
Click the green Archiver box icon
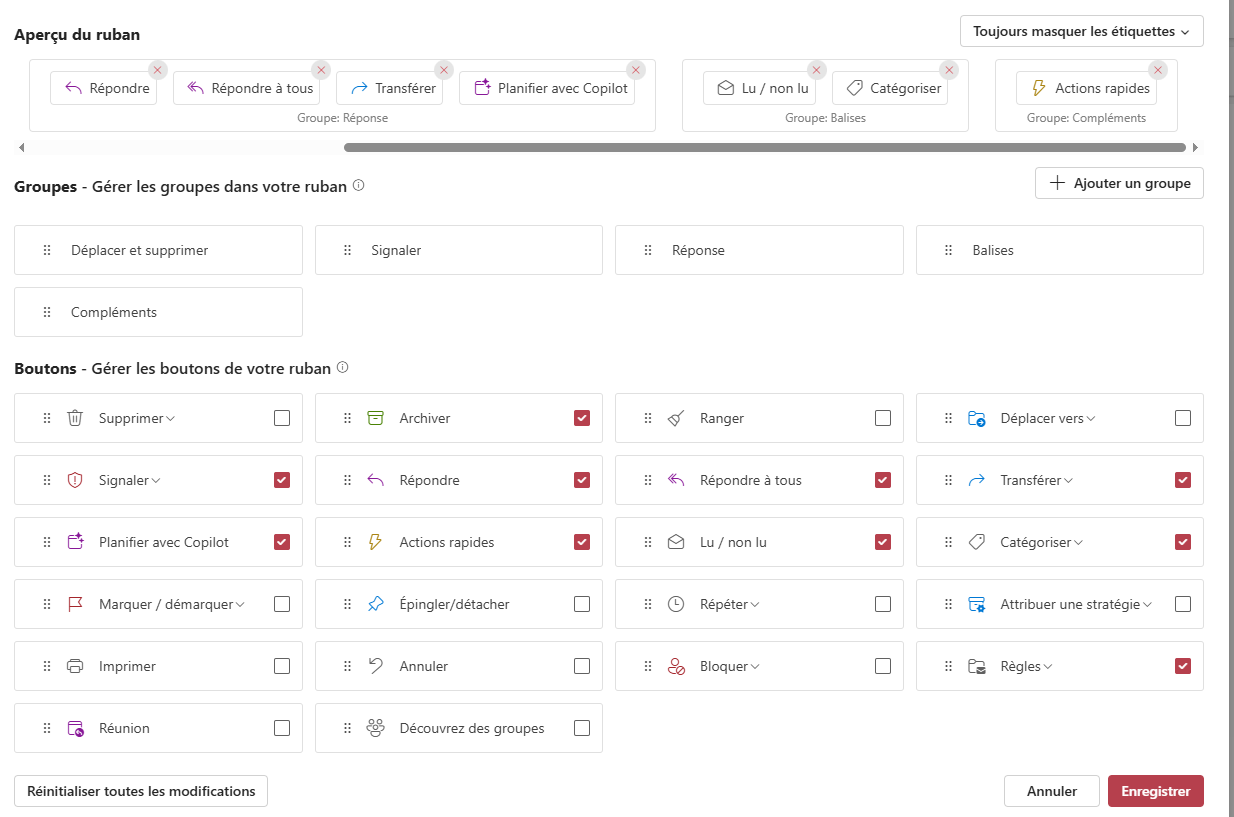pos(376,418)
